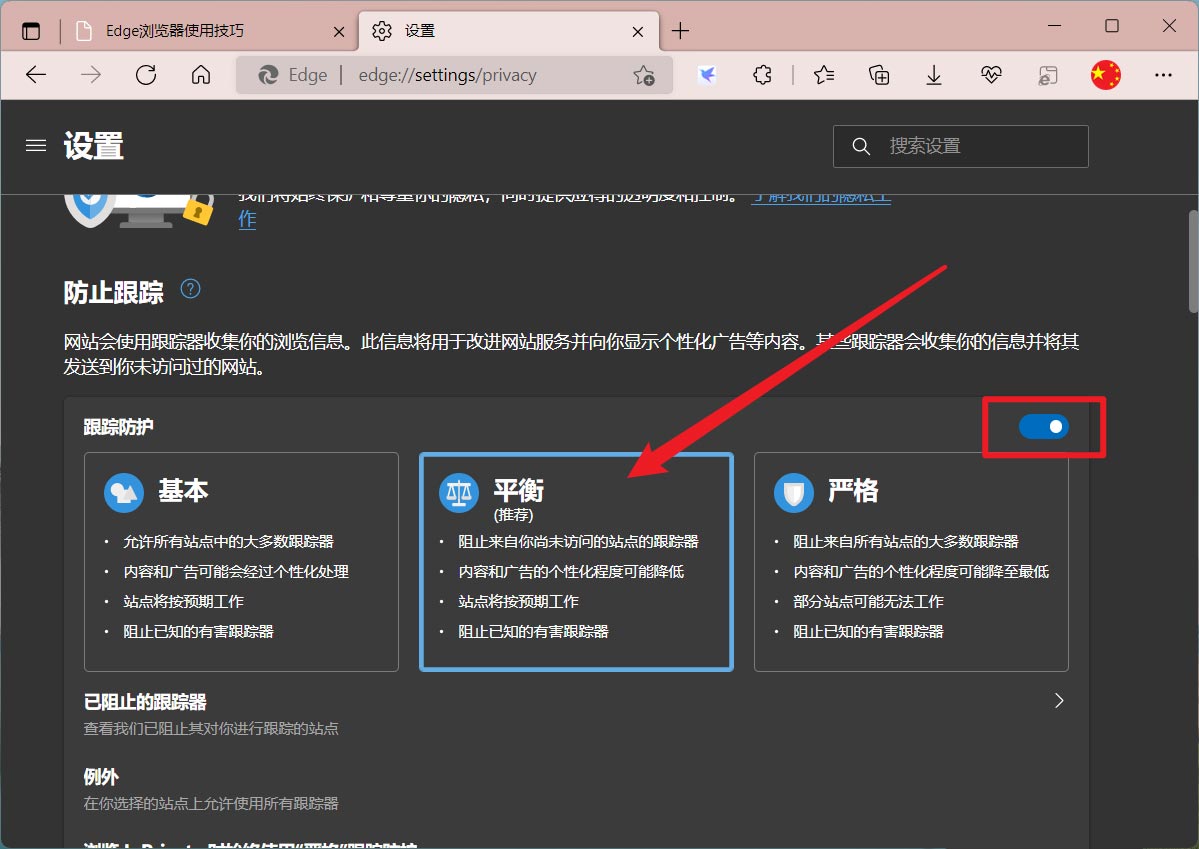Select the 严格 tracking prevention option
Viewport: 1199px width, 849px height.
click(910, 560)
